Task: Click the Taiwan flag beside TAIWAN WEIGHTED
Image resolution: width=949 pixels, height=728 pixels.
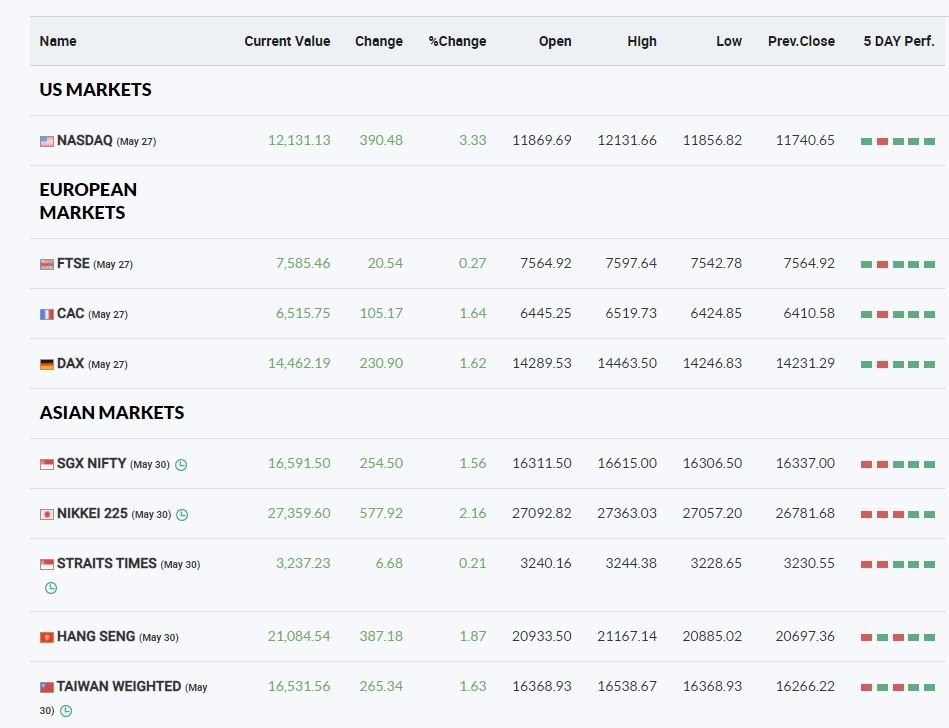Action: pyautogui.click(x=47, y=687)
